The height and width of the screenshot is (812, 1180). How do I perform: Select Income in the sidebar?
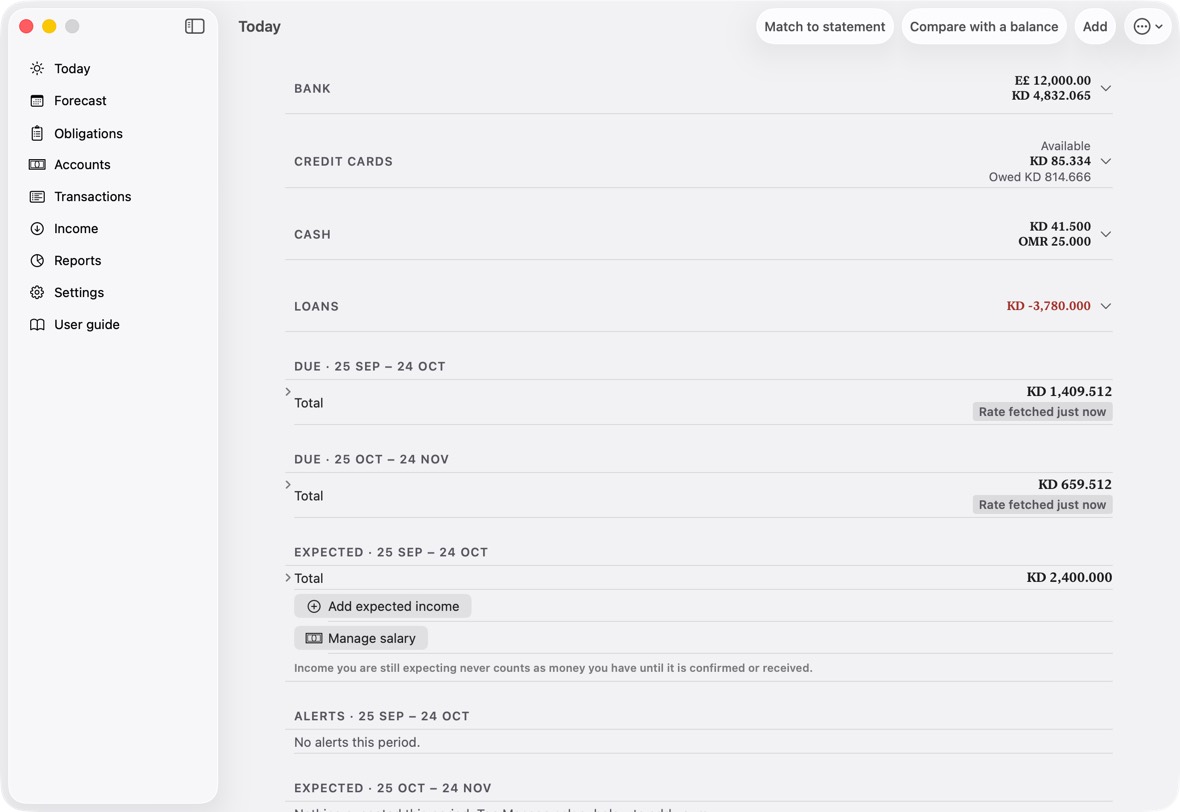pos(76,229)
